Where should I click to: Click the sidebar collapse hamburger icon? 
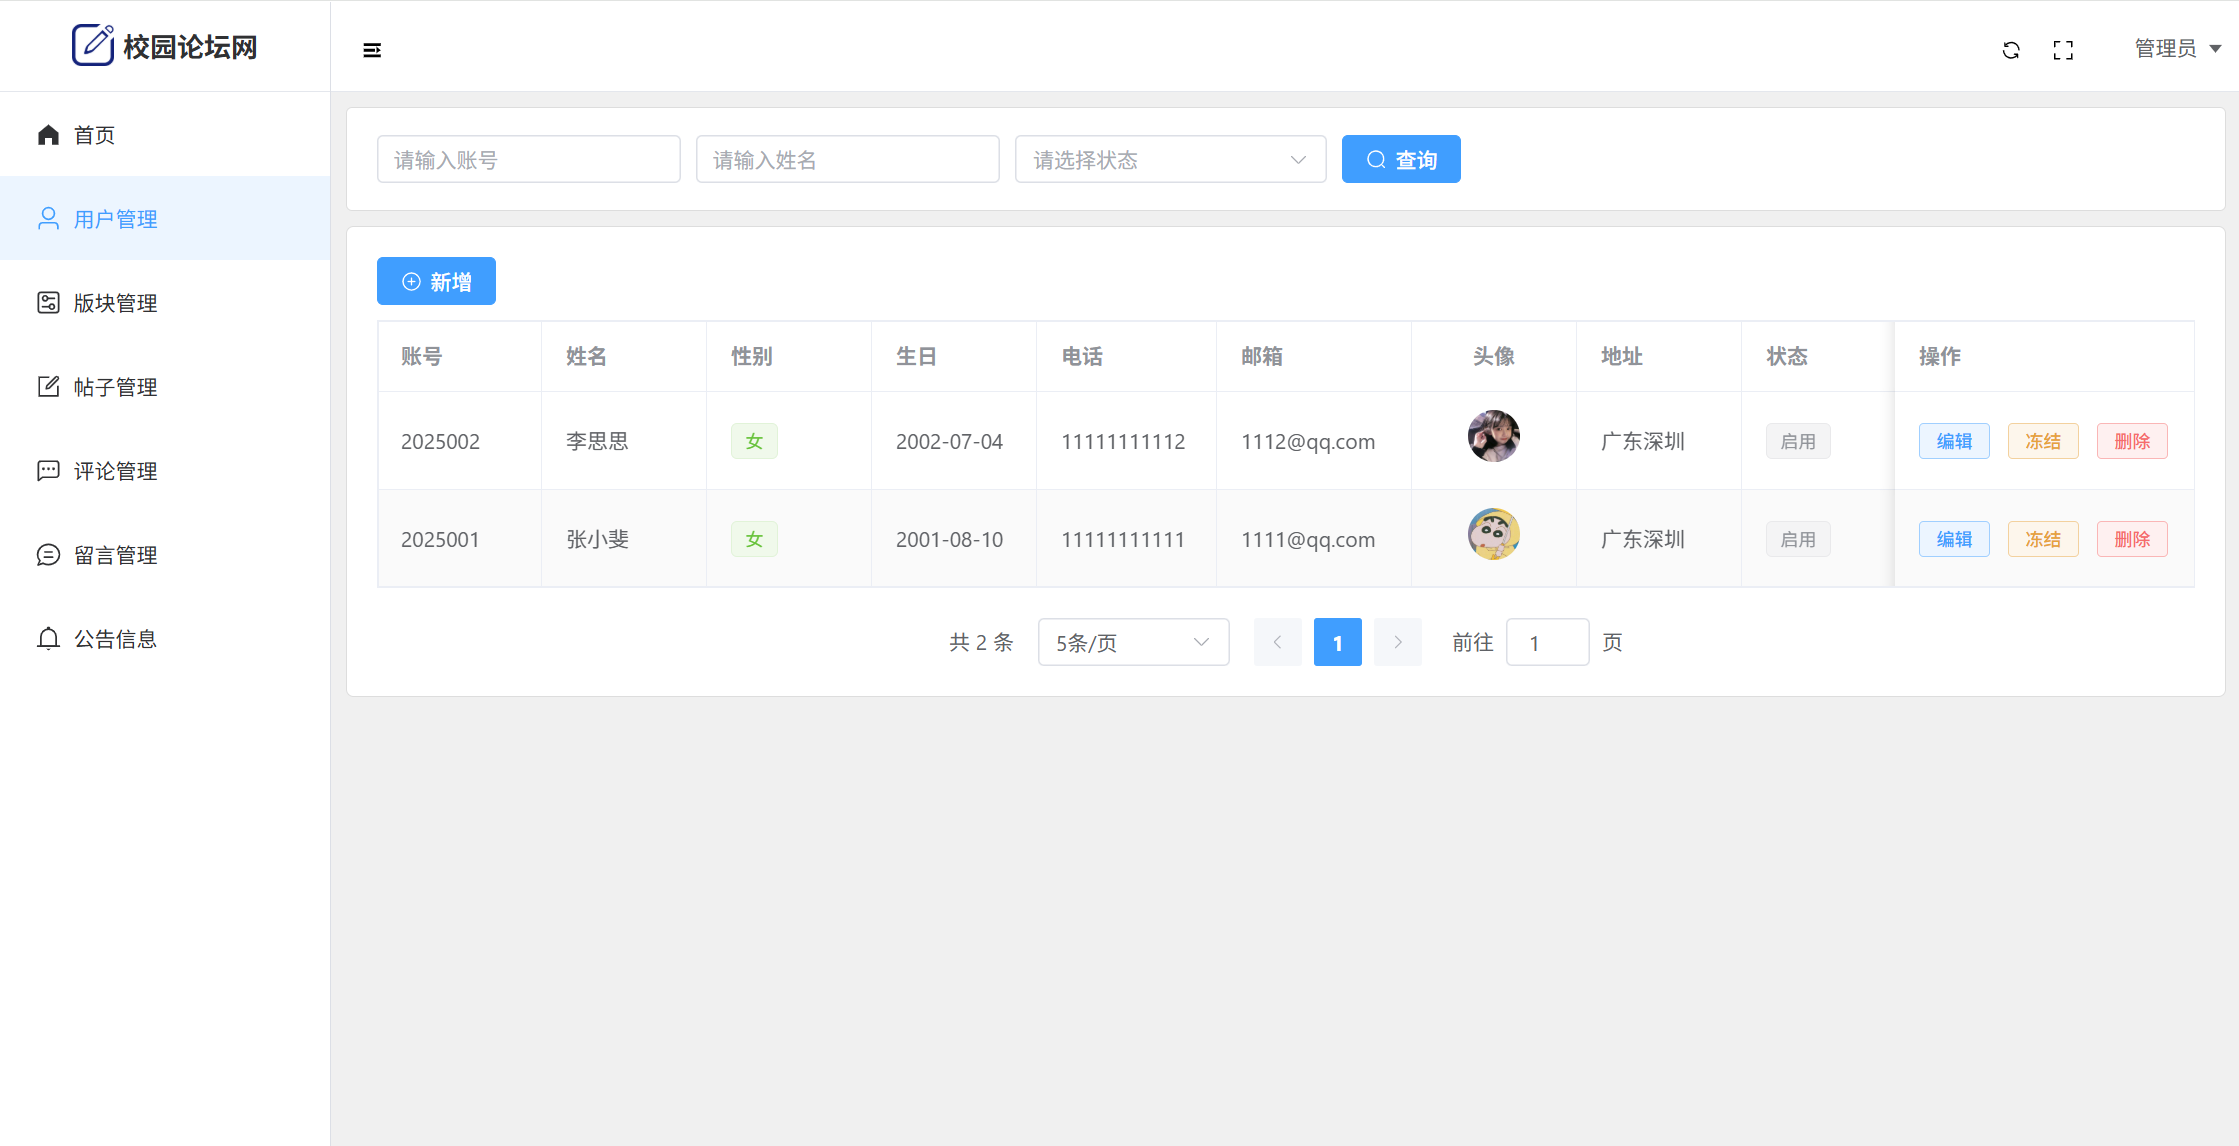pyautogui.click(x=372, y=50)
